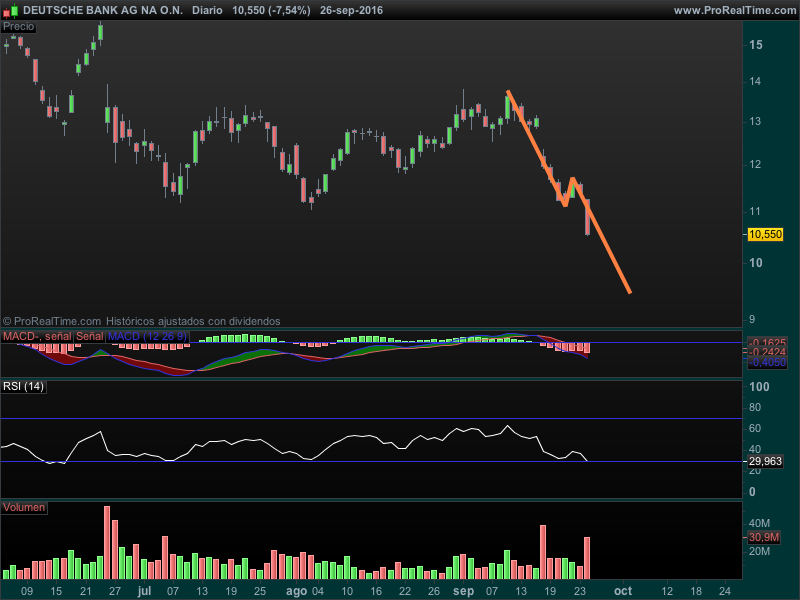
Task: Click the -0,4050 MACD value tag
Action: tap(768, 362)
